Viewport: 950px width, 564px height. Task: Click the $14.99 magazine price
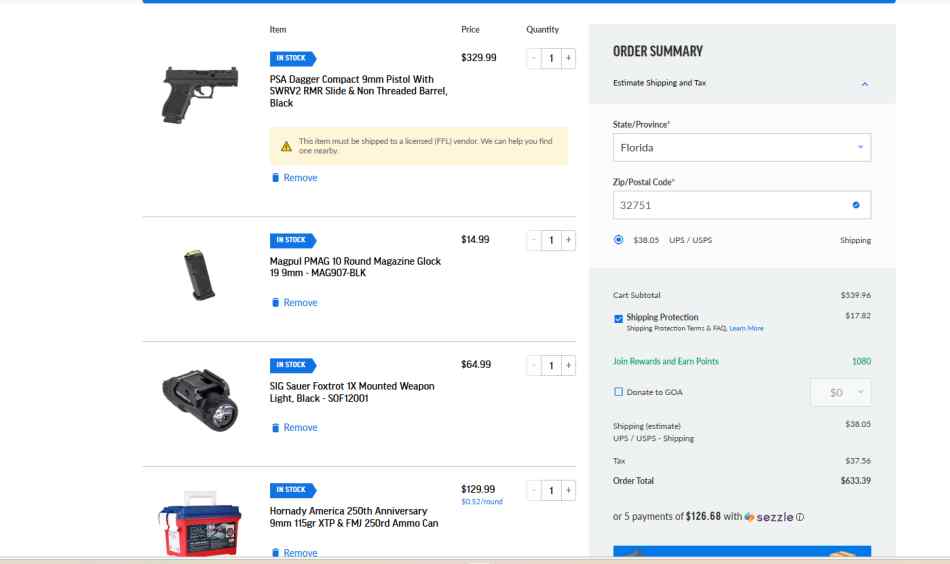pyautogui.click(x=475, y=239)
